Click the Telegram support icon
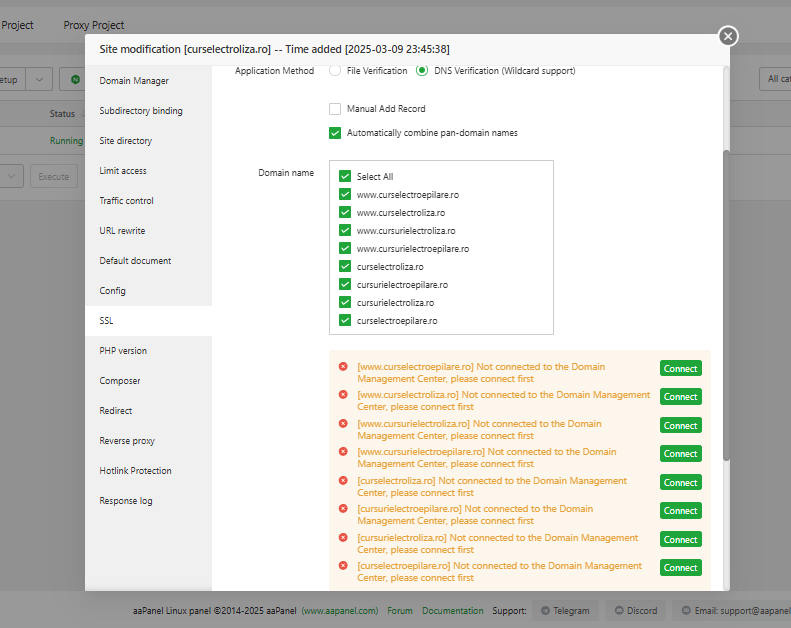Viewport: 791px width, 628px height. click(x=545, y=610)
